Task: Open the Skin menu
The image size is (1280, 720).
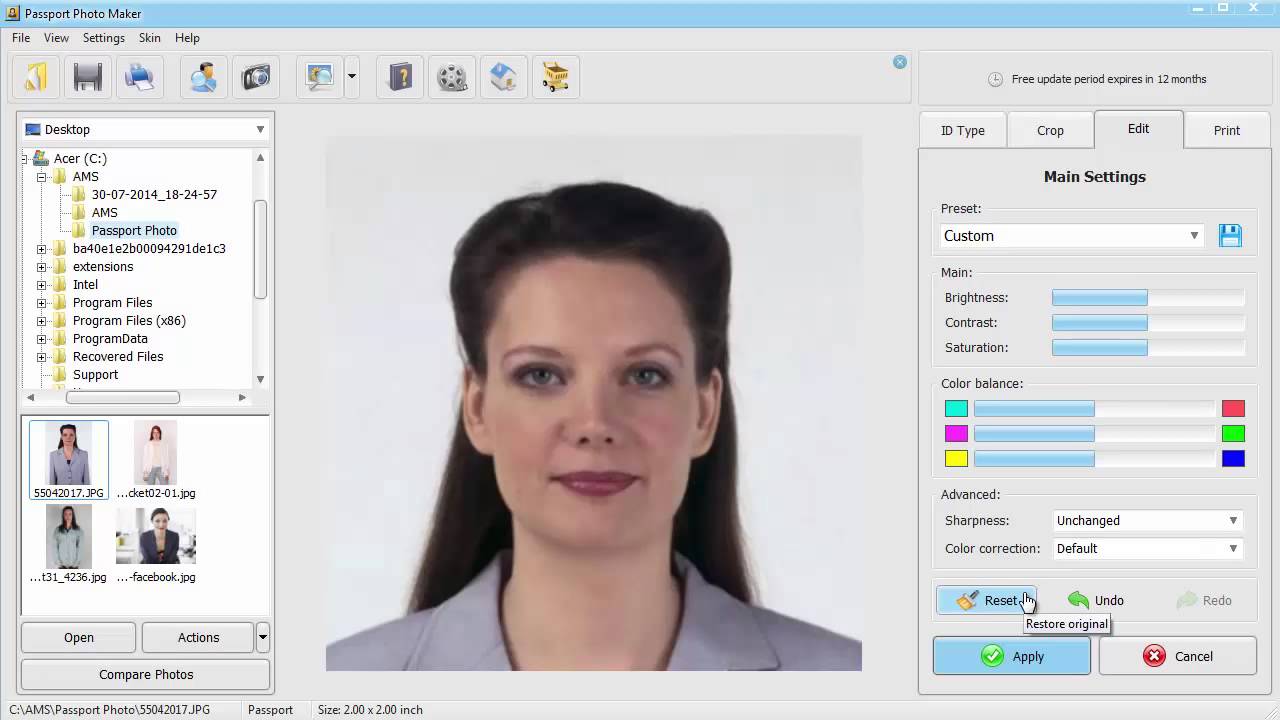Action: pos(150,38)
